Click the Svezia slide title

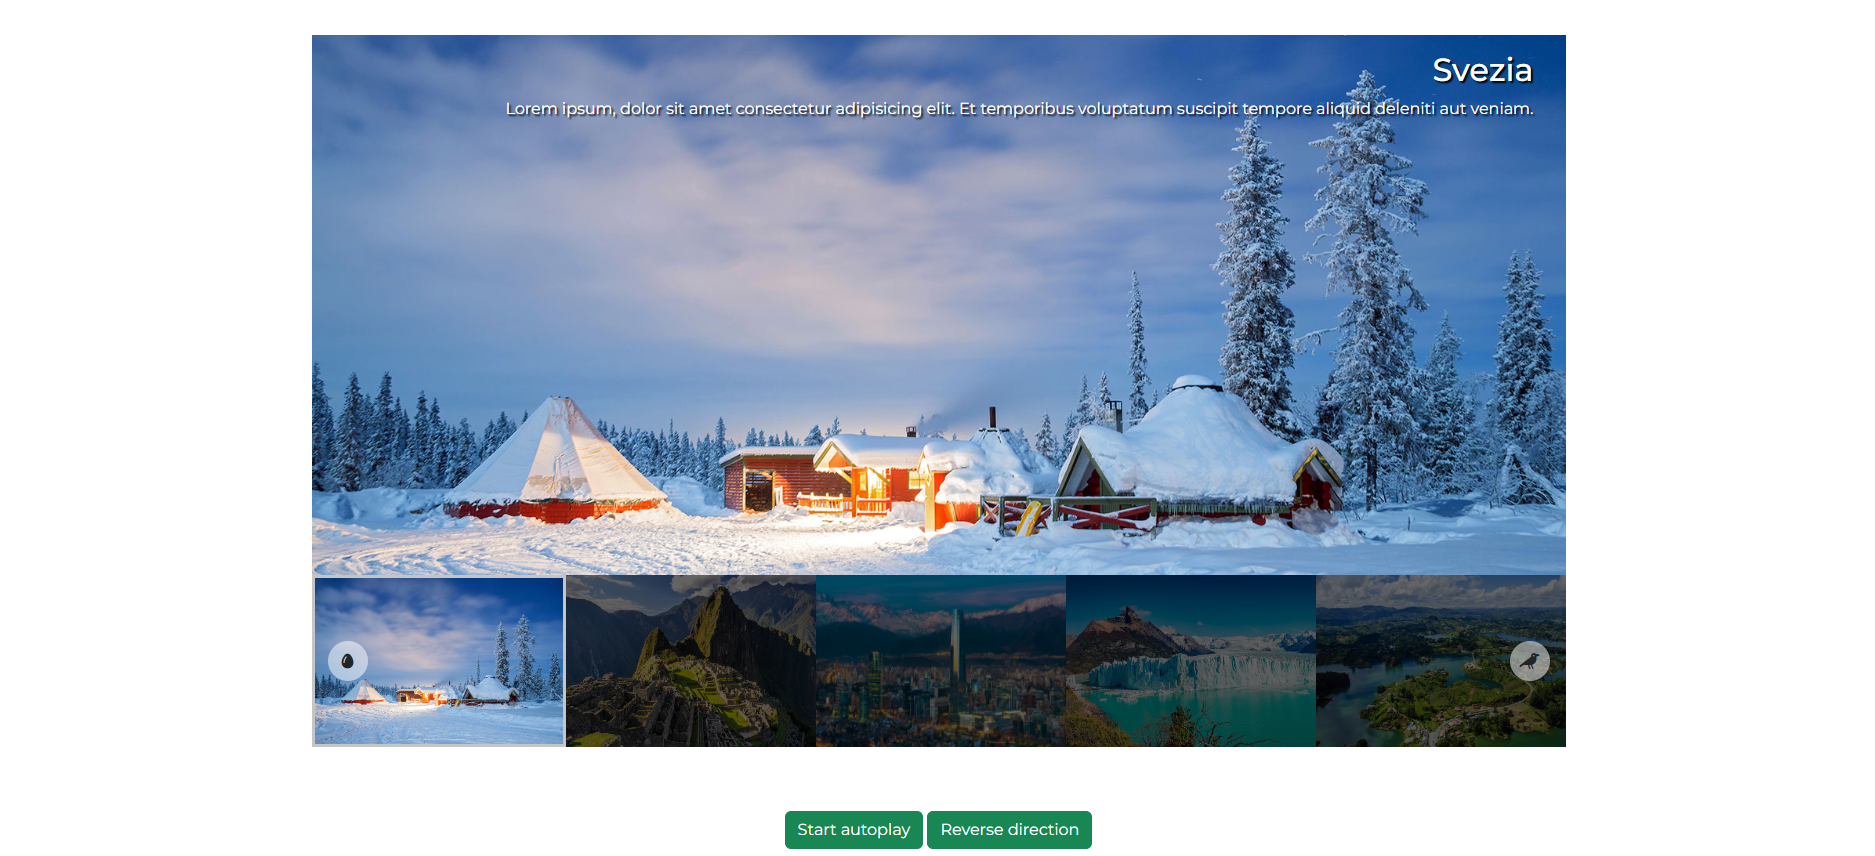click(1482, 70)
